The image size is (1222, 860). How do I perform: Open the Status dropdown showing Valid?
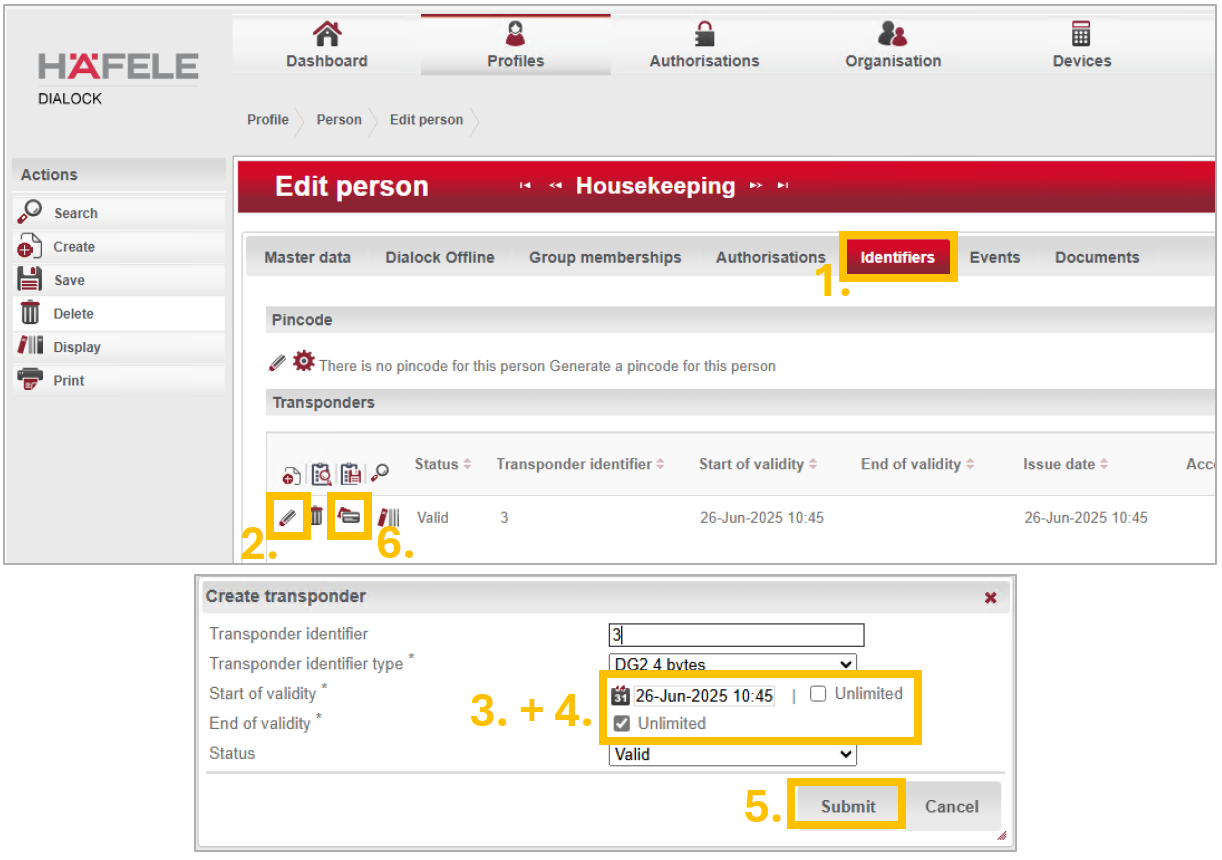(733, 754)
